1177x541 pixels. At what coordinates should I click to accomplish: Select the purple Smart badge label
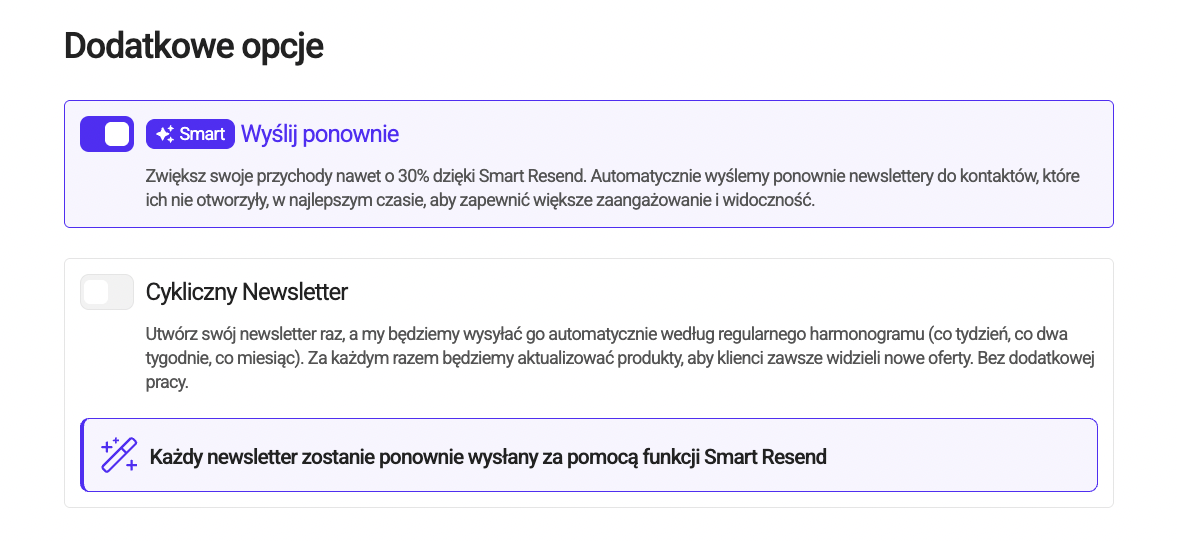(x=191, y=134)
